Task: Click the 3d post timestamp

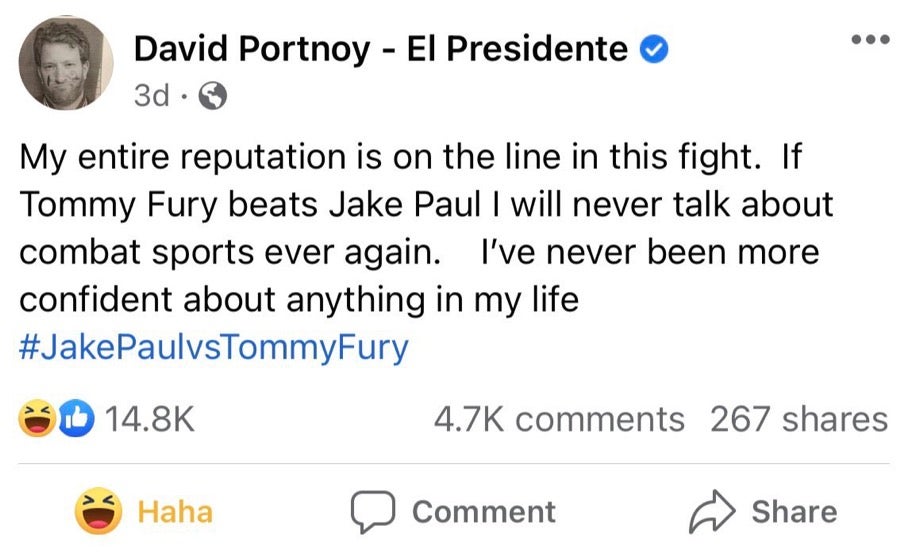Action: pyautogui.click(x=152, y=96)
